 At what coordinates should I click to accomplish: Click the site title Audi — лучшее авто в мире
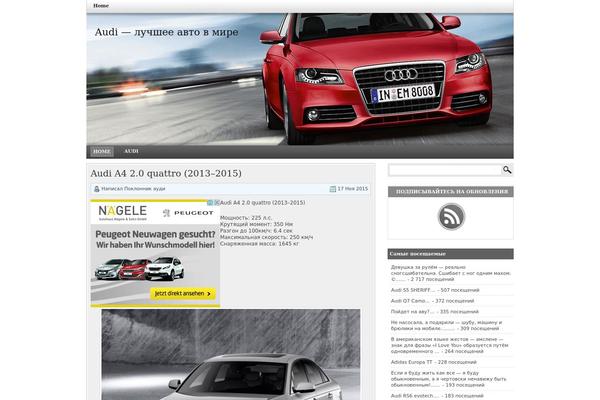pyautogui.click(x=166, y=32)
